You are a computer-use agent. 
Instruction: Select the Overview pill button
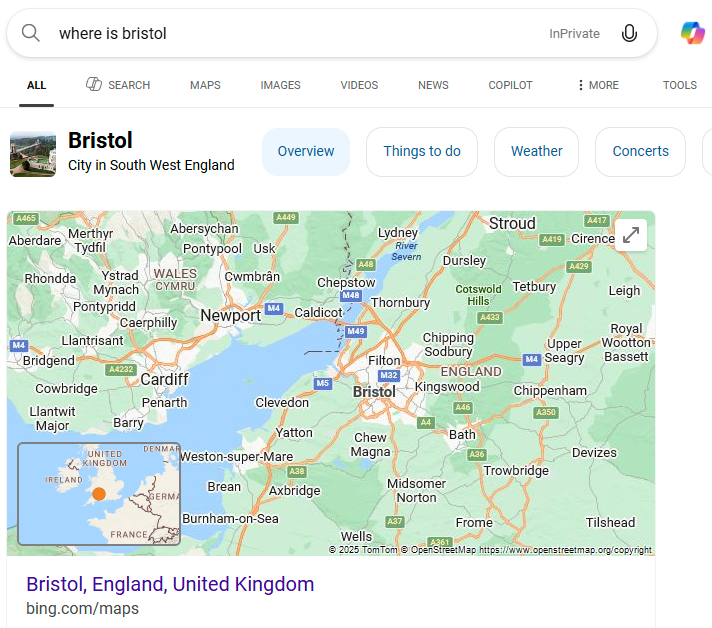pyautogui.click(x=306, y=152)
